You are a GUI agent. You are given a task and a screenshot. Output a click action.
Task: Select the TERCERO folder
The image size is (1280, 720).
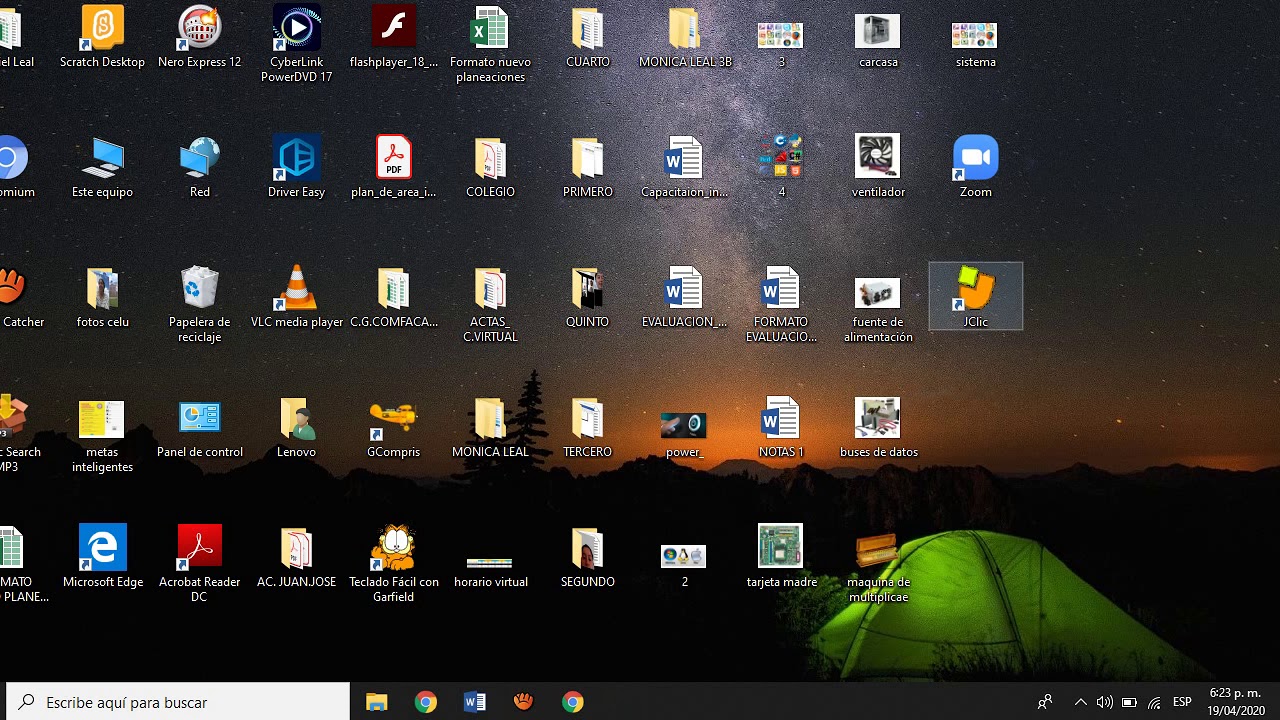588,428
